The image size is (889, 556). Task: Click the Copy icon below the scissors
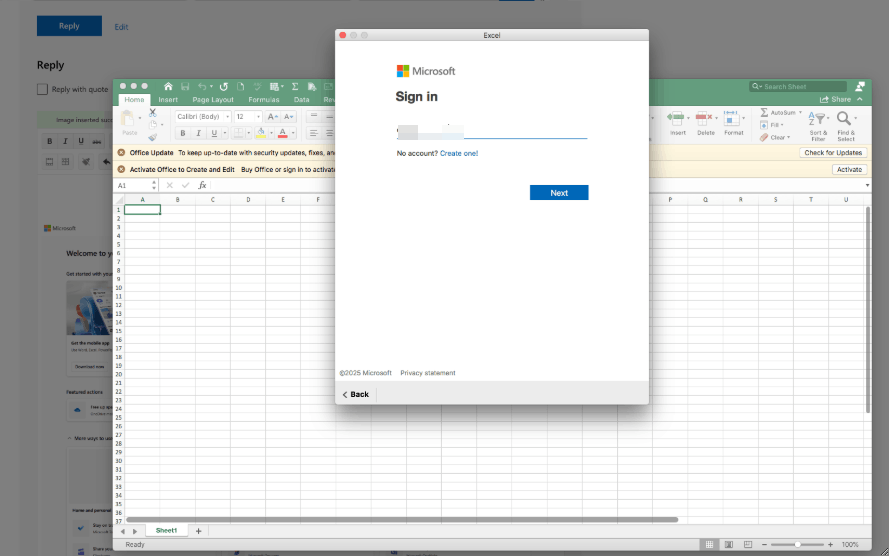153,125
